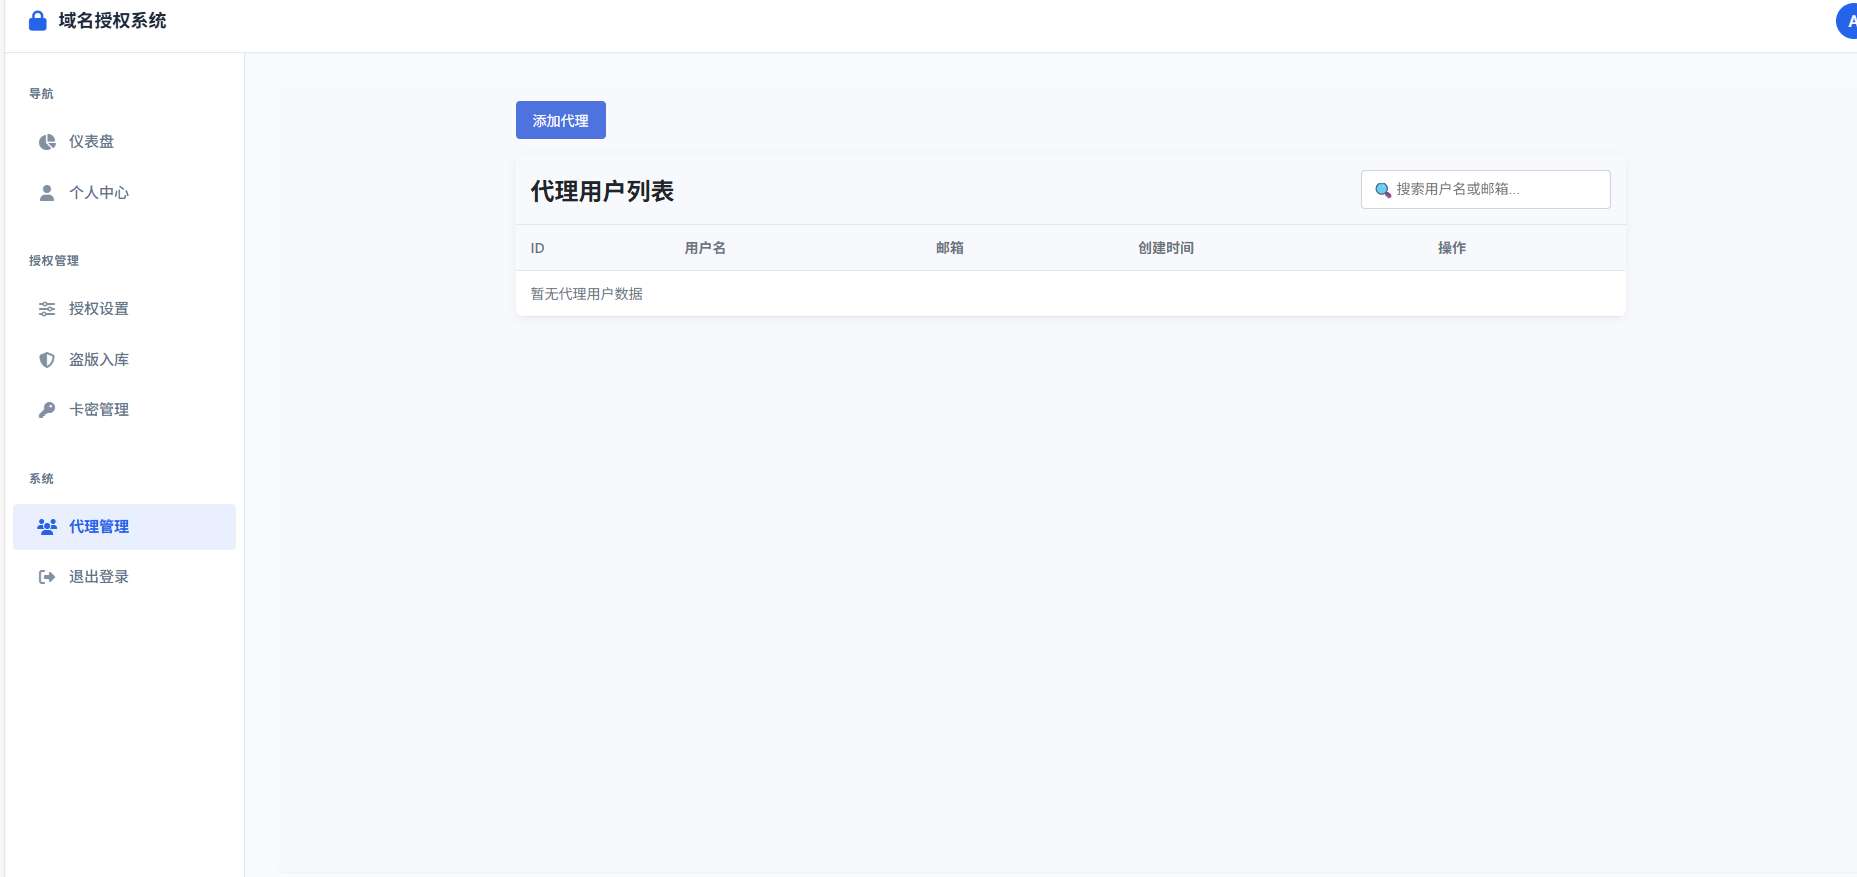Open the user avatar in top-right corner
The height and width of the screenshot is (877, 1857).
tap(1847, 21)
